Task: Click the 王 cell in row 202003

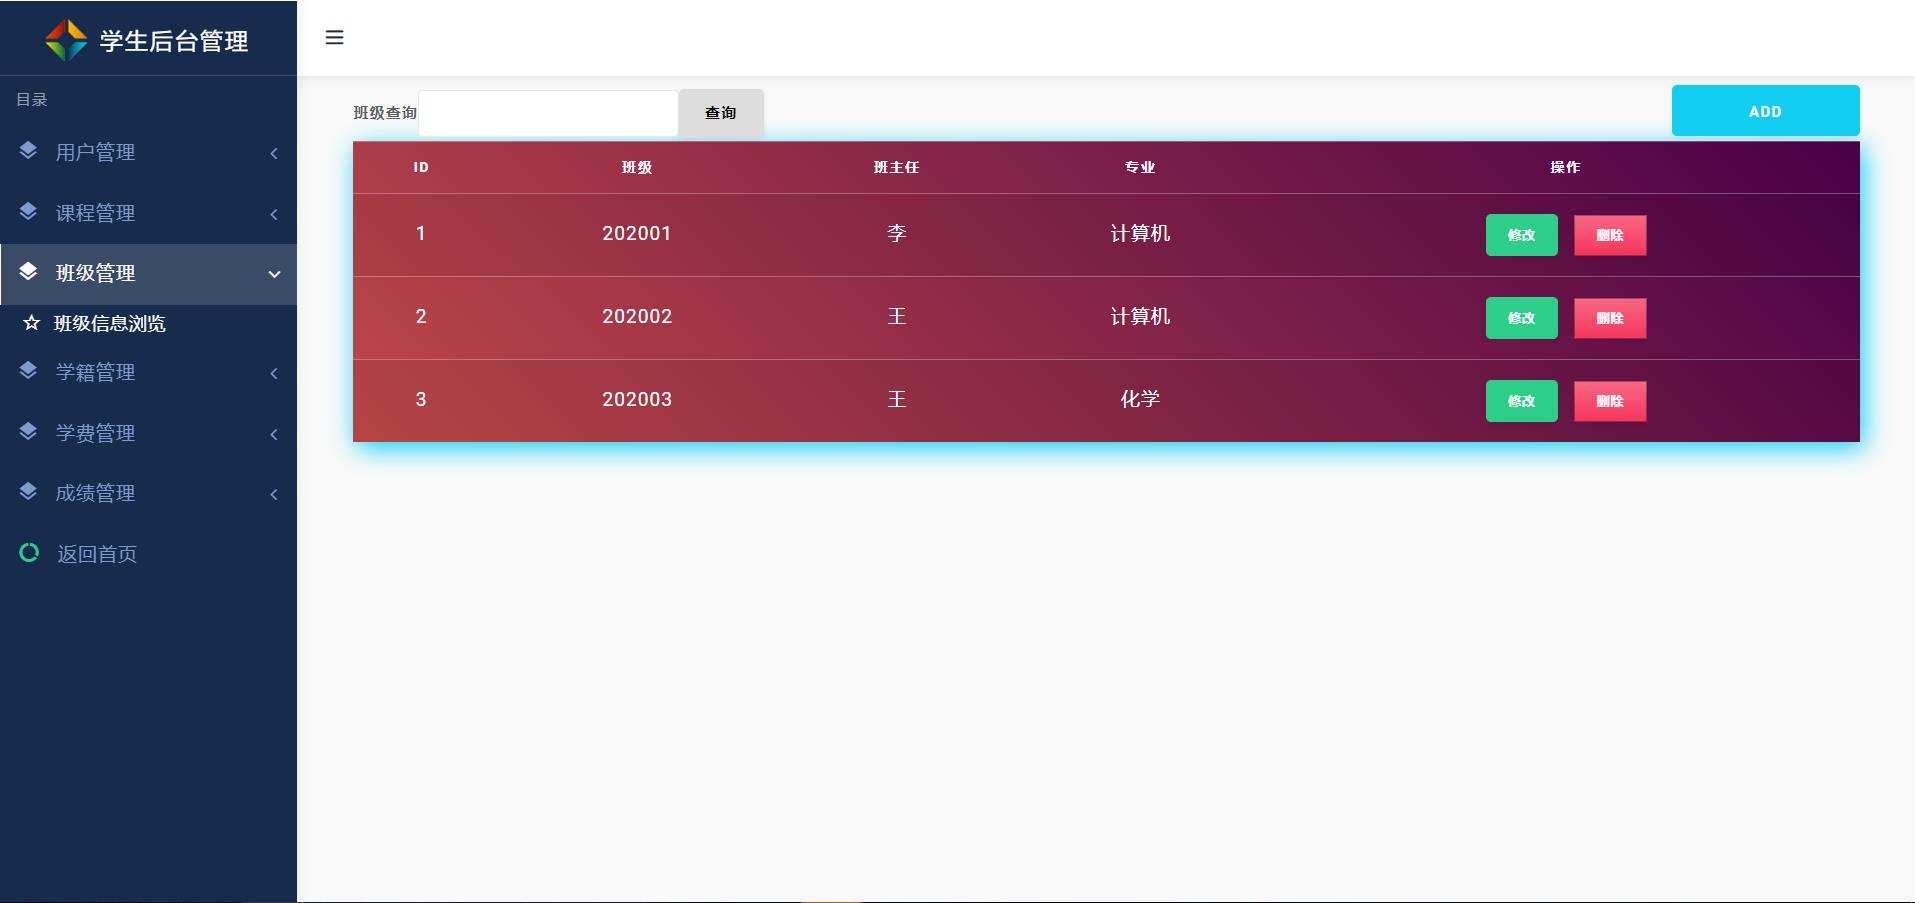Action: pyautogui.click(x=896, y=399)
